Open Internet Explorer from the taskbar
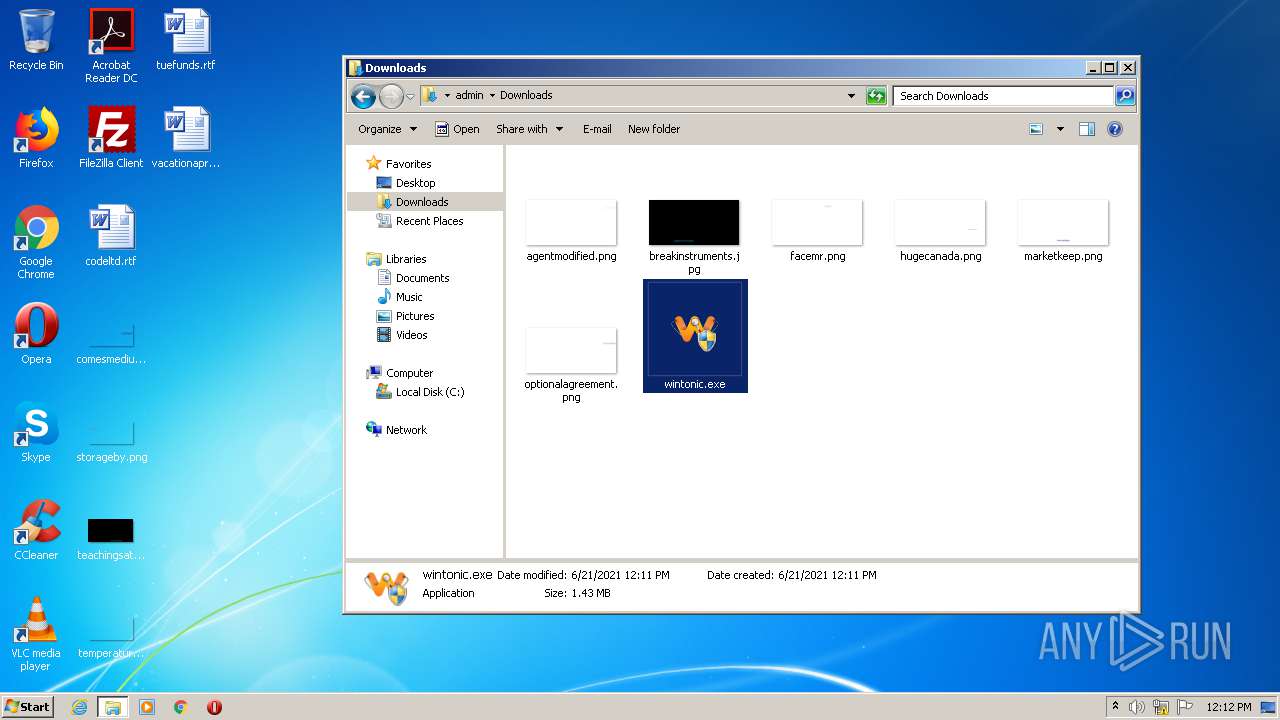 tap(79, 707)
